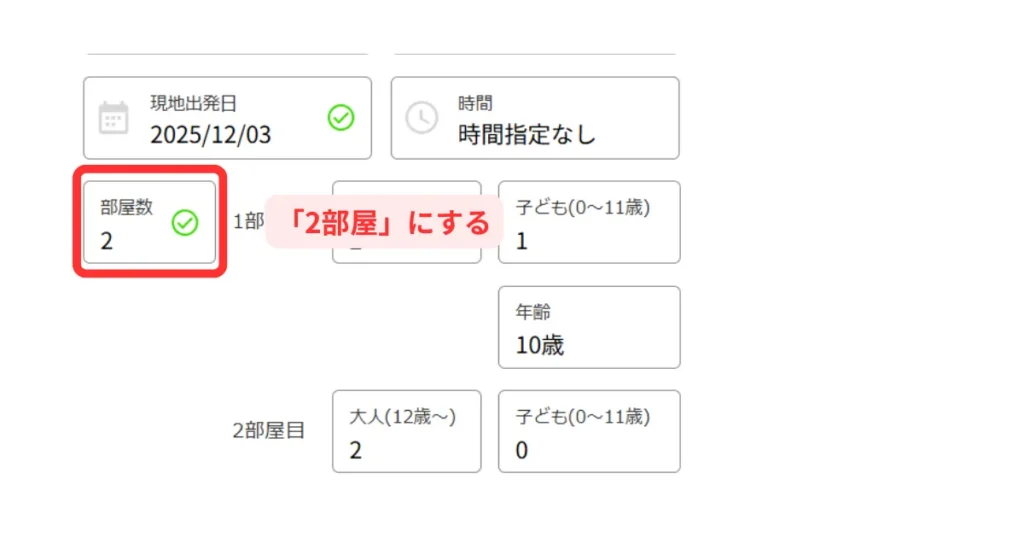Open the 部屋数 room count dropdown
Screen dimensions: 1024x538
pyautogui.click(x=149, y=223)
